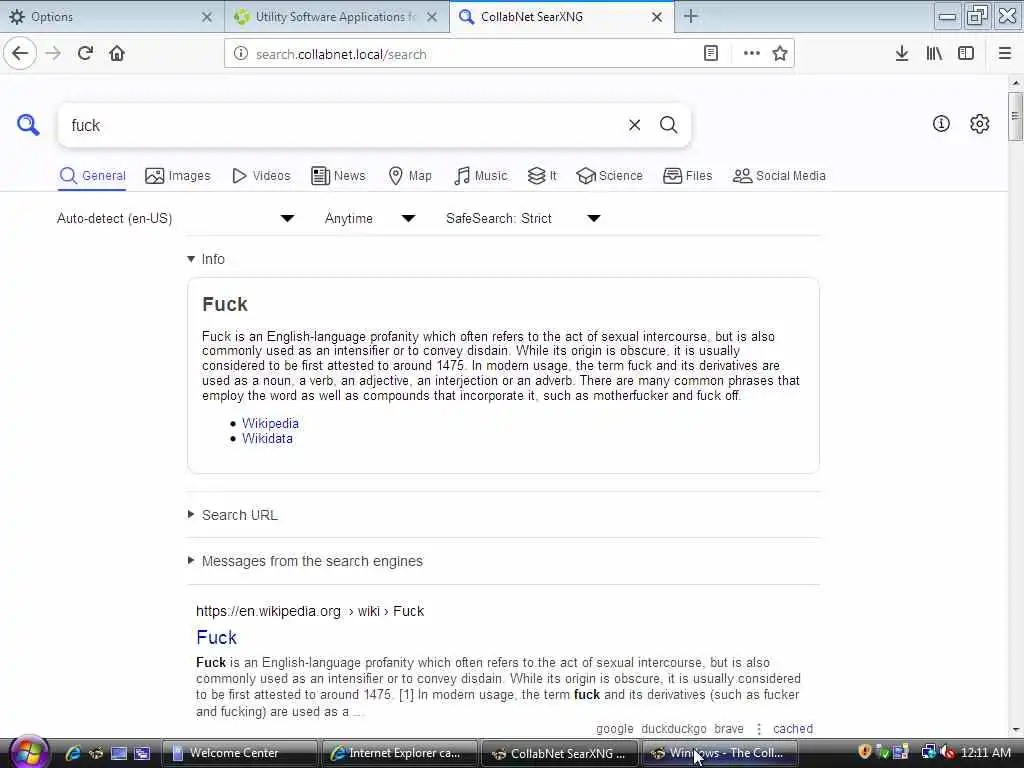Open the en.wikipedia.org result URL
1024x768 pixels.
point(310,611)
